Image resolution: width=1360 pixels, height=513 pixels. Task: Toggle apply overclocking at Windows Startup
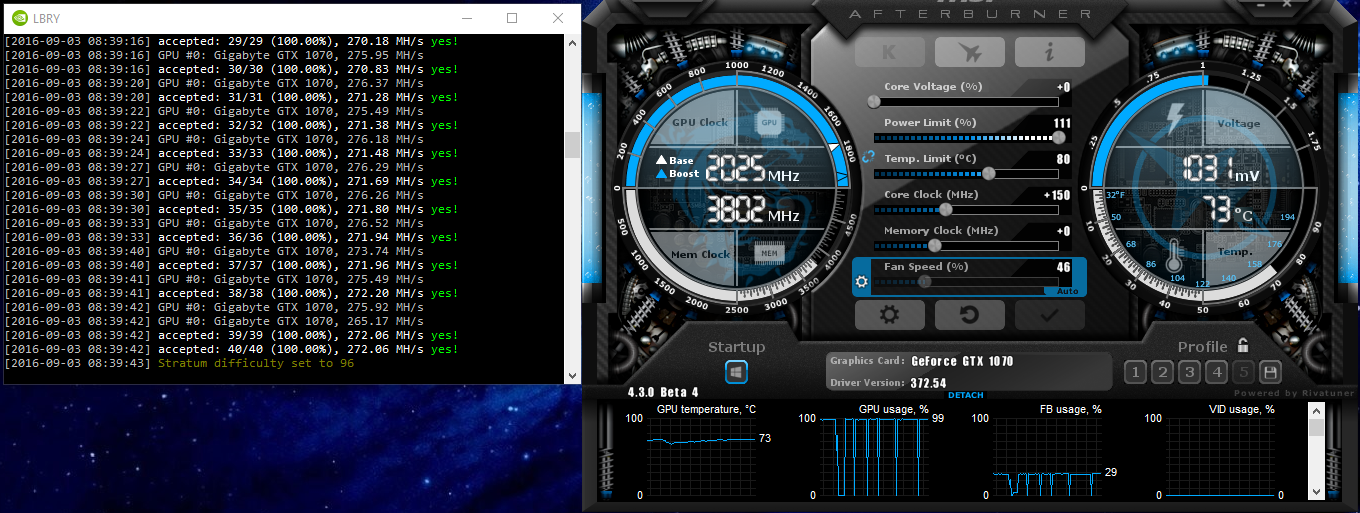point(736,372)
